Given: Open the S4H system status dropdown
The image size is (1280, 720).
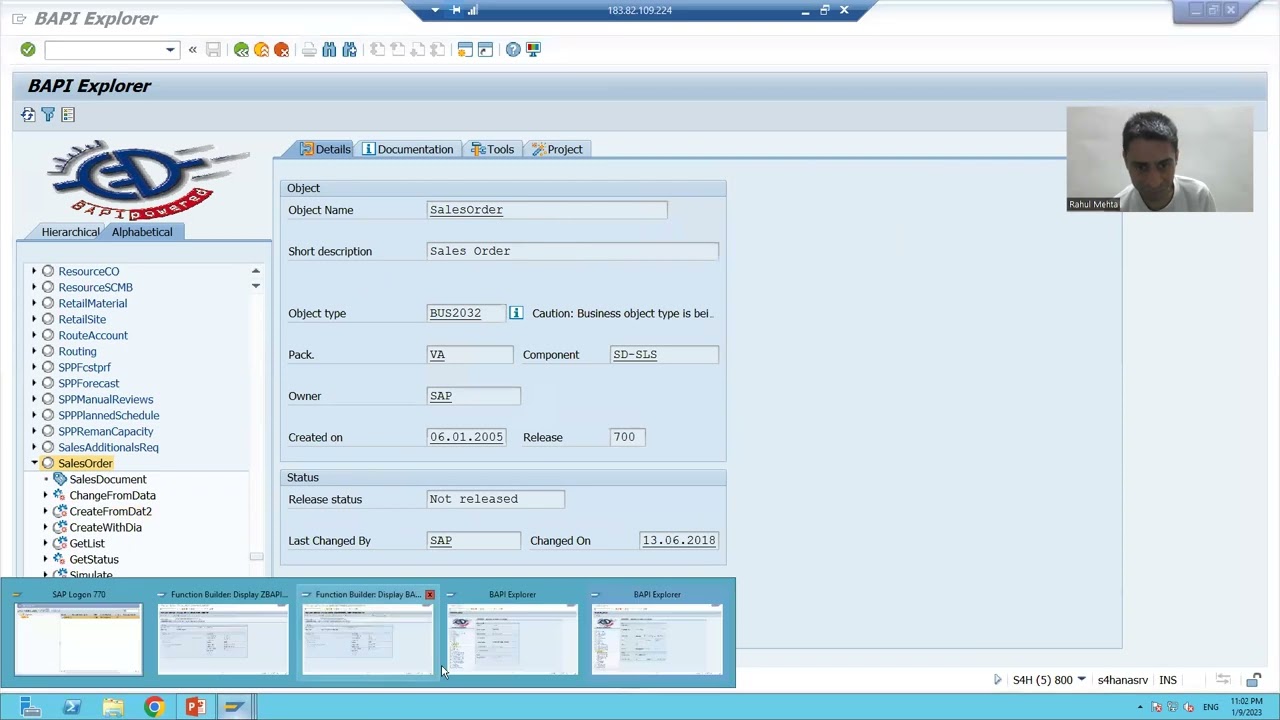Looking at the screenshot, I should 1081,680.
